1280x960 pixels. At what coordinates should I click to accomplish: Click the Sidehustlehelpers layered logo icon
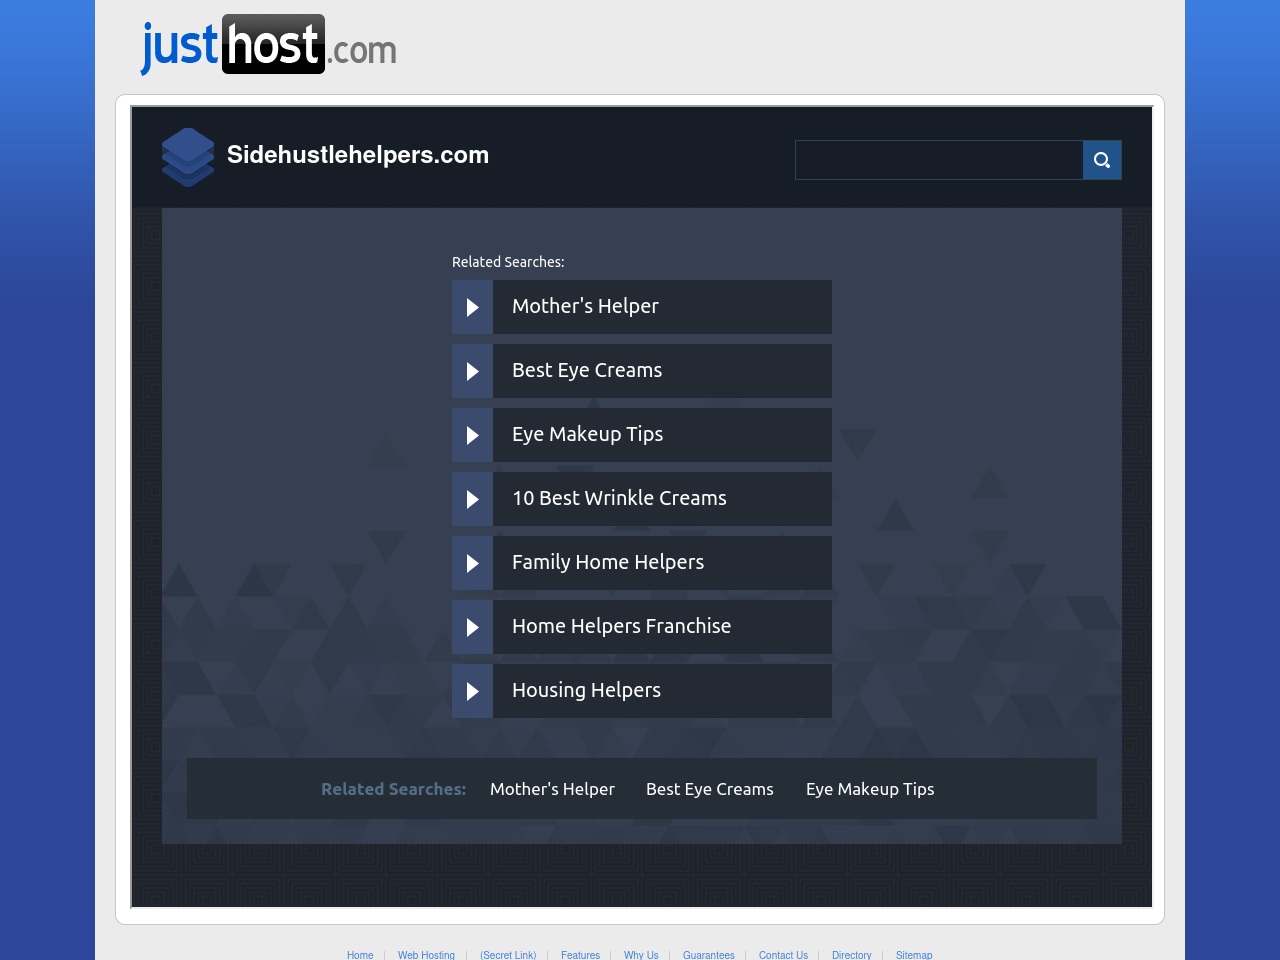(x=188, y=157)
